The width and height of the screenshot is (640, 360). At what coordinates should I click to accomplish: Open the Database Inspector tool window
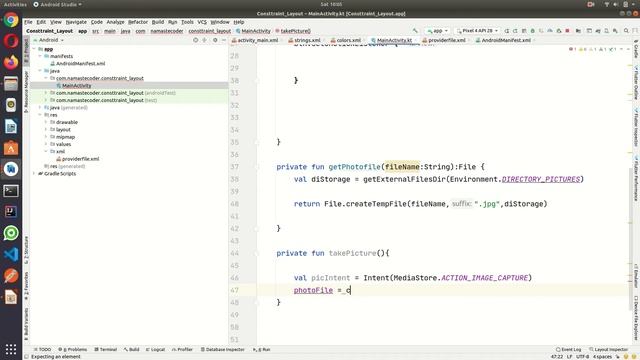click(222, 350)
